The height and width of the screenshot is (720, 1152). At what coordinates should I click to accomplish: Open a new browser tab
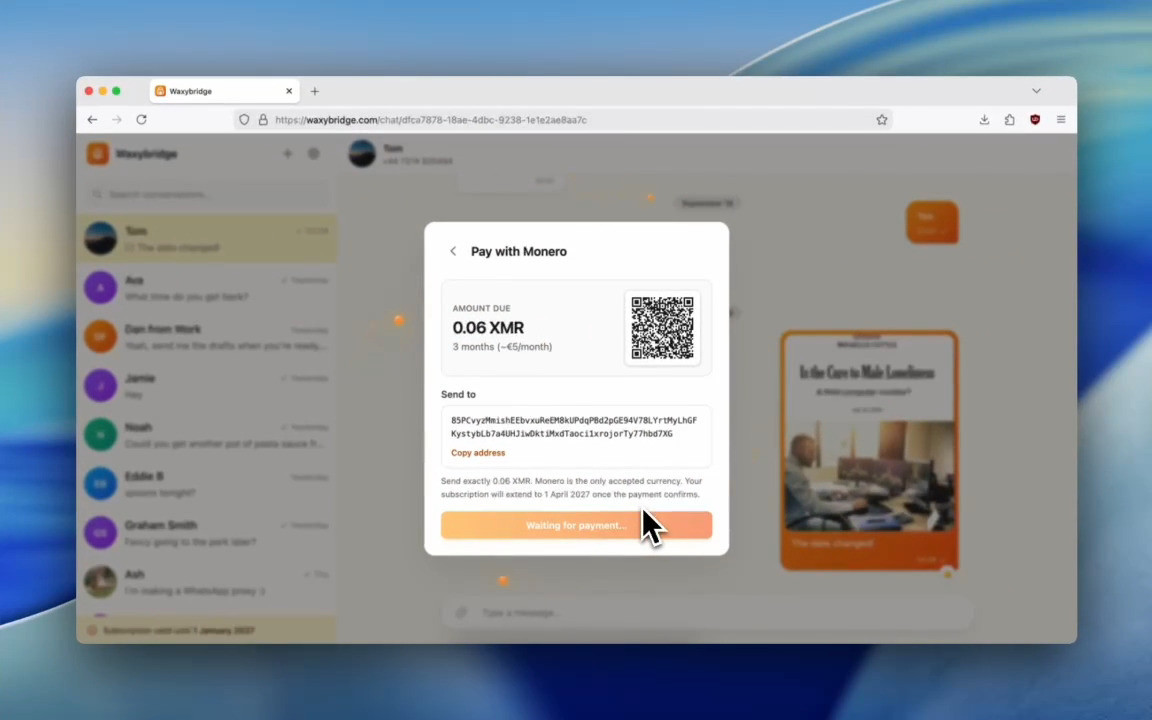point(314,91)
